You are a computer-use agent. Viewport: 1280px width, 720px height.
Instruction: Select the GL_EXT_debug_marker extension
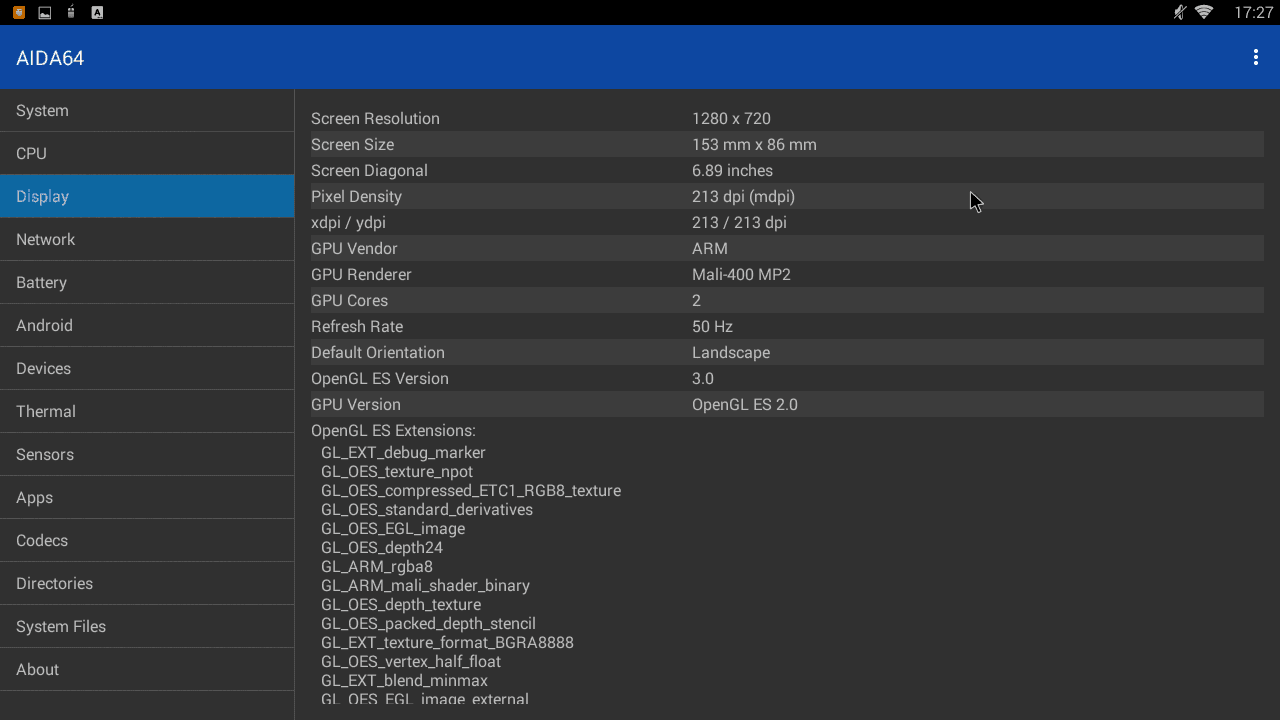(403, 453)
